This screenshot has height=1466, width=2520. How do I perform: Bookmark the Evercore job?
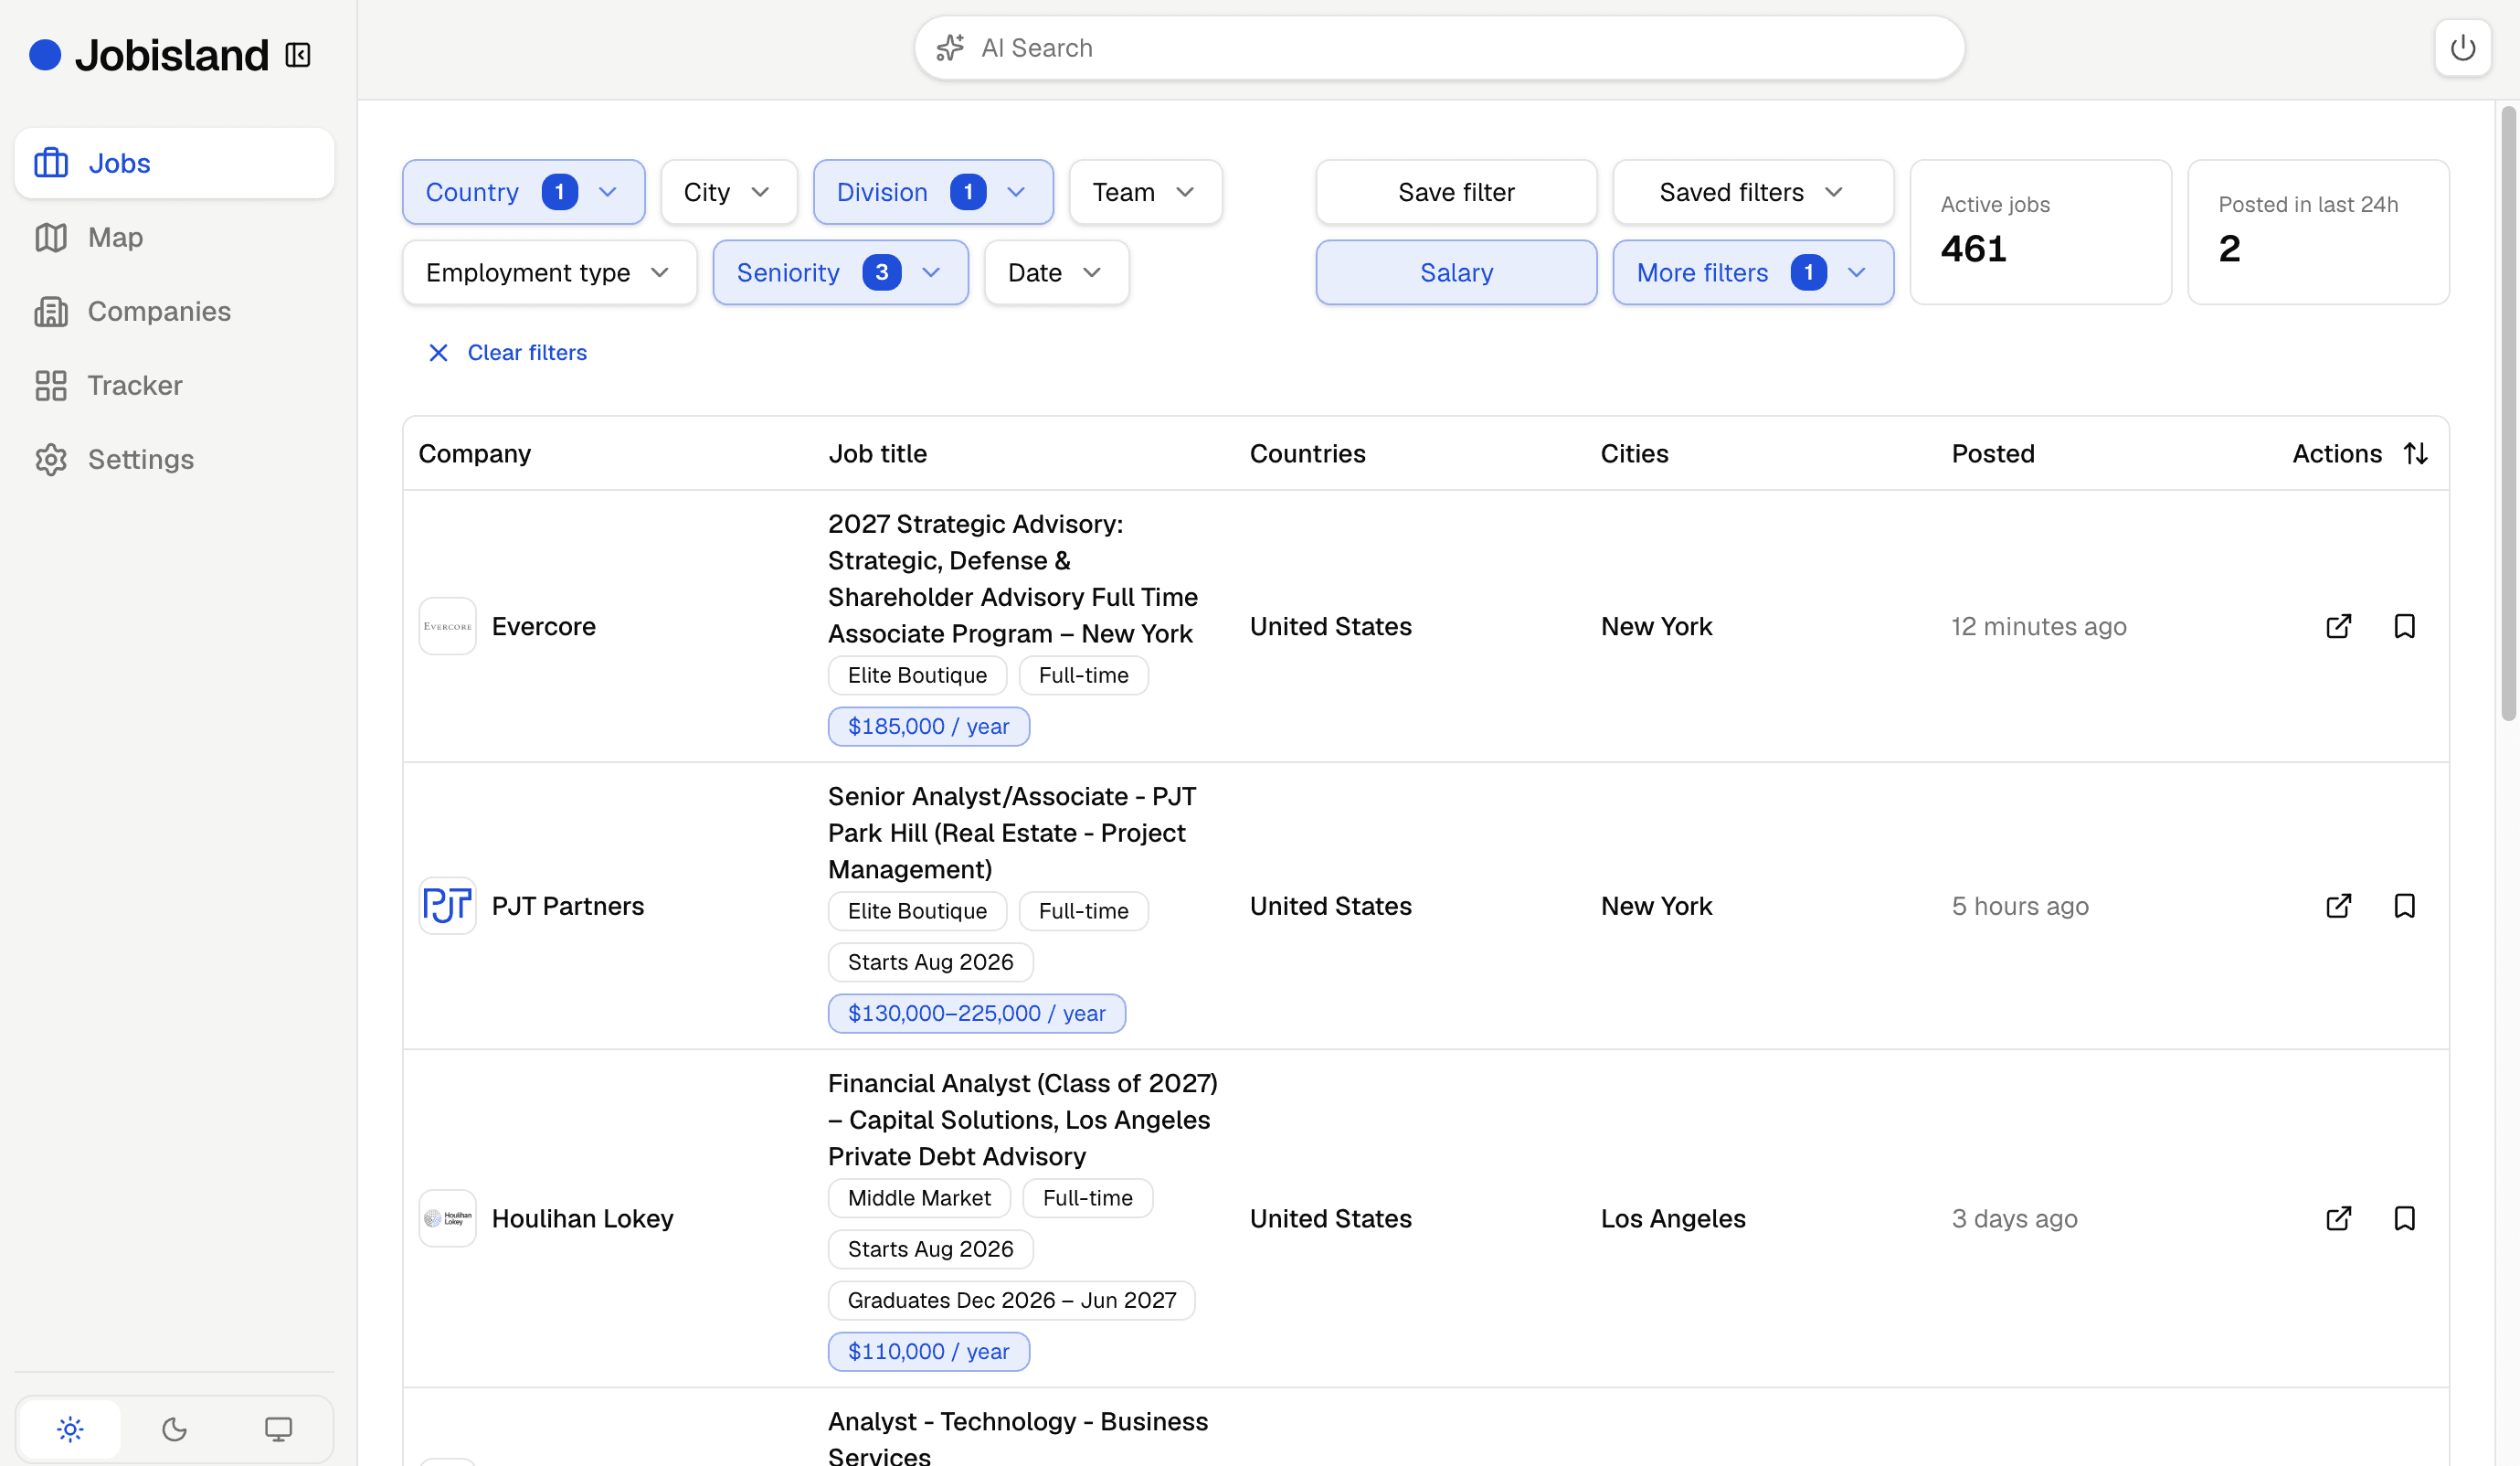pyautogui.click(x=2404, y=626)
